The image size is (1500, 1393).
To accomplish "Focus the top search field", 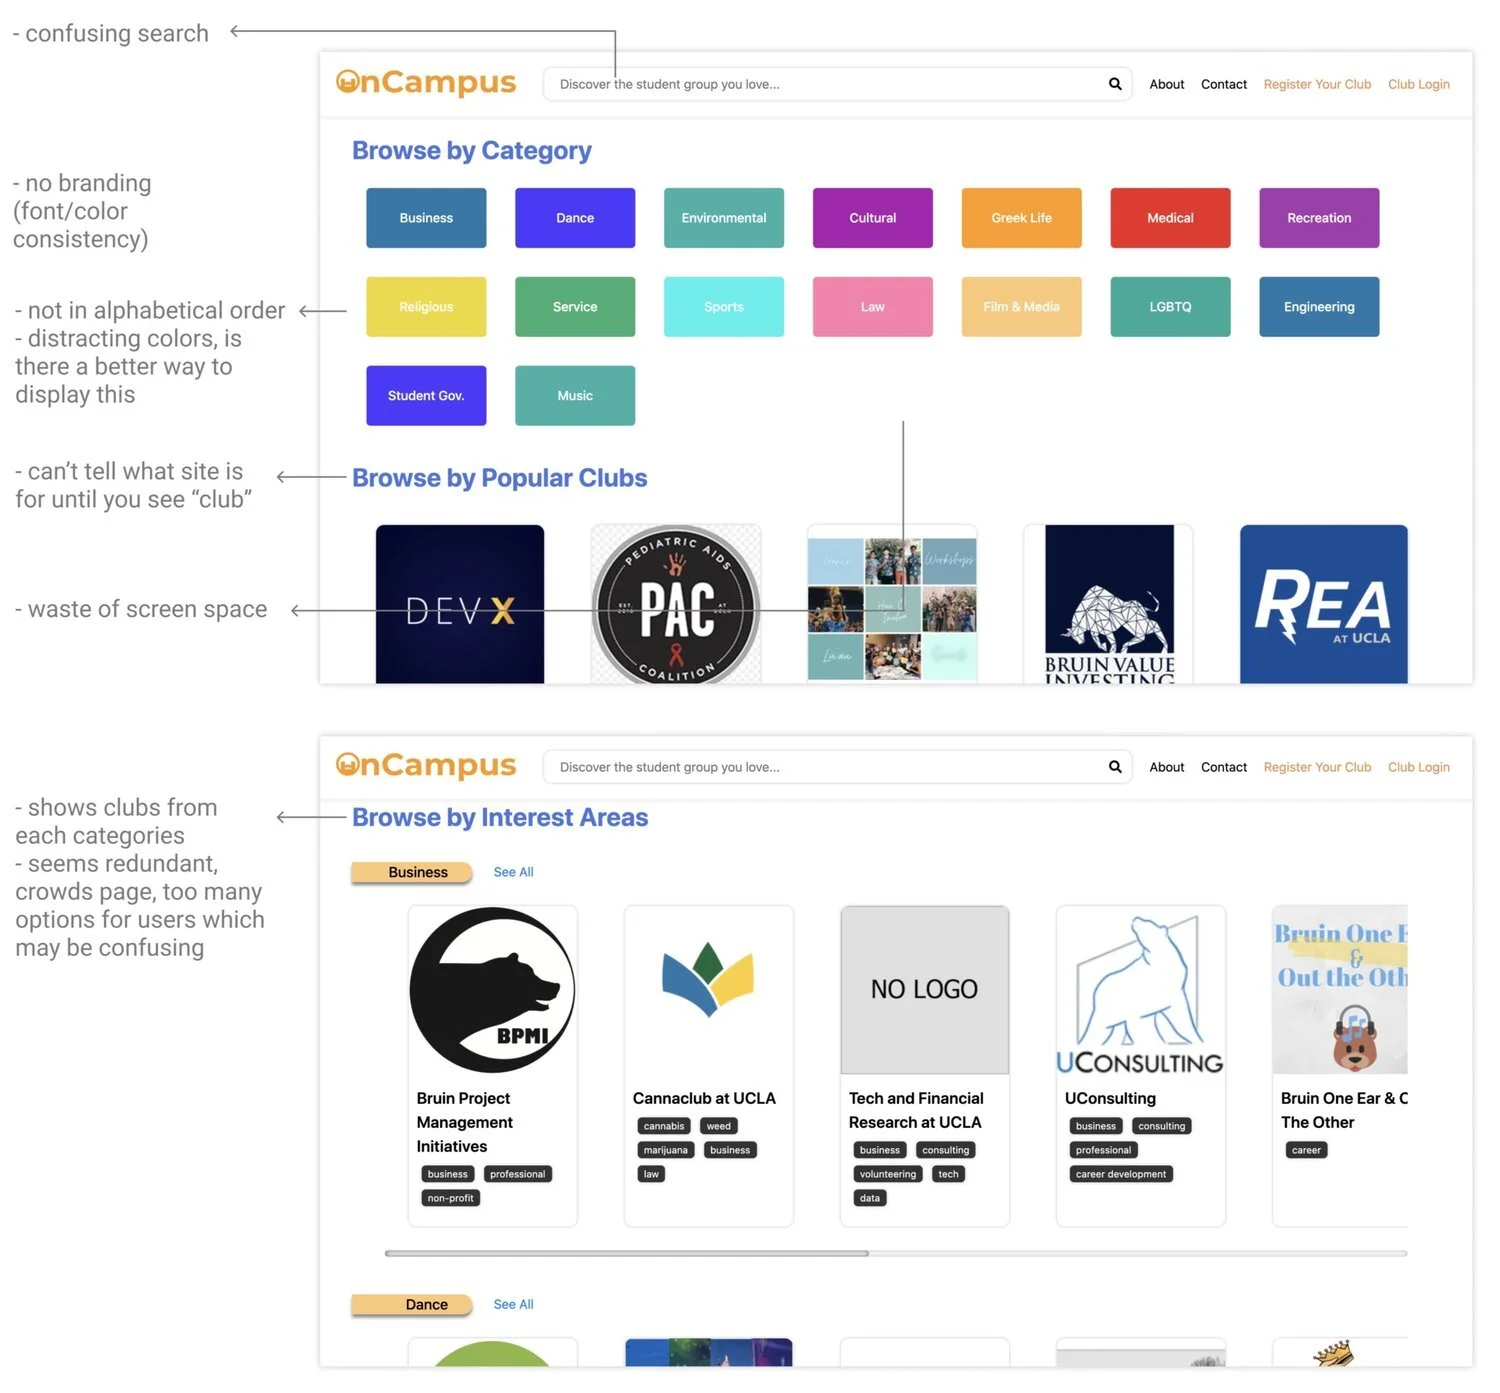I will [x=837, y=84].
